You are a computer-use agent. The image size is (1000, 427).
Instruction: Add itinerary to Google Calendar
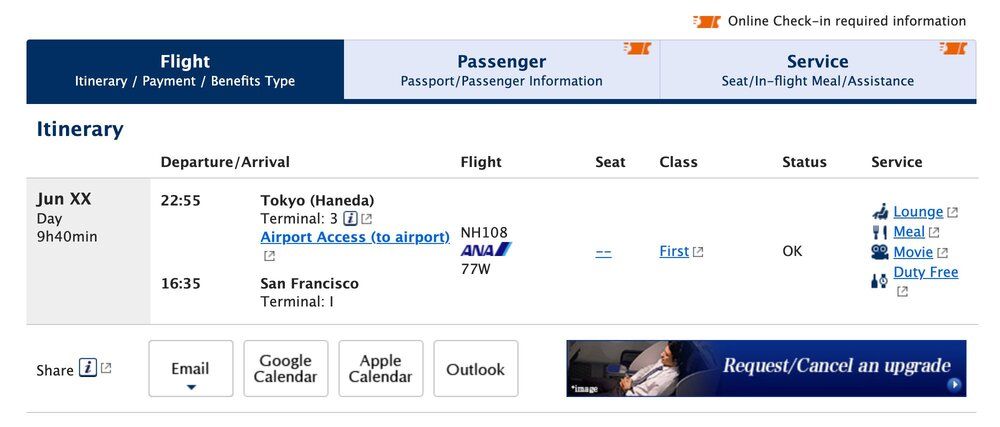(x=285, y=369)
